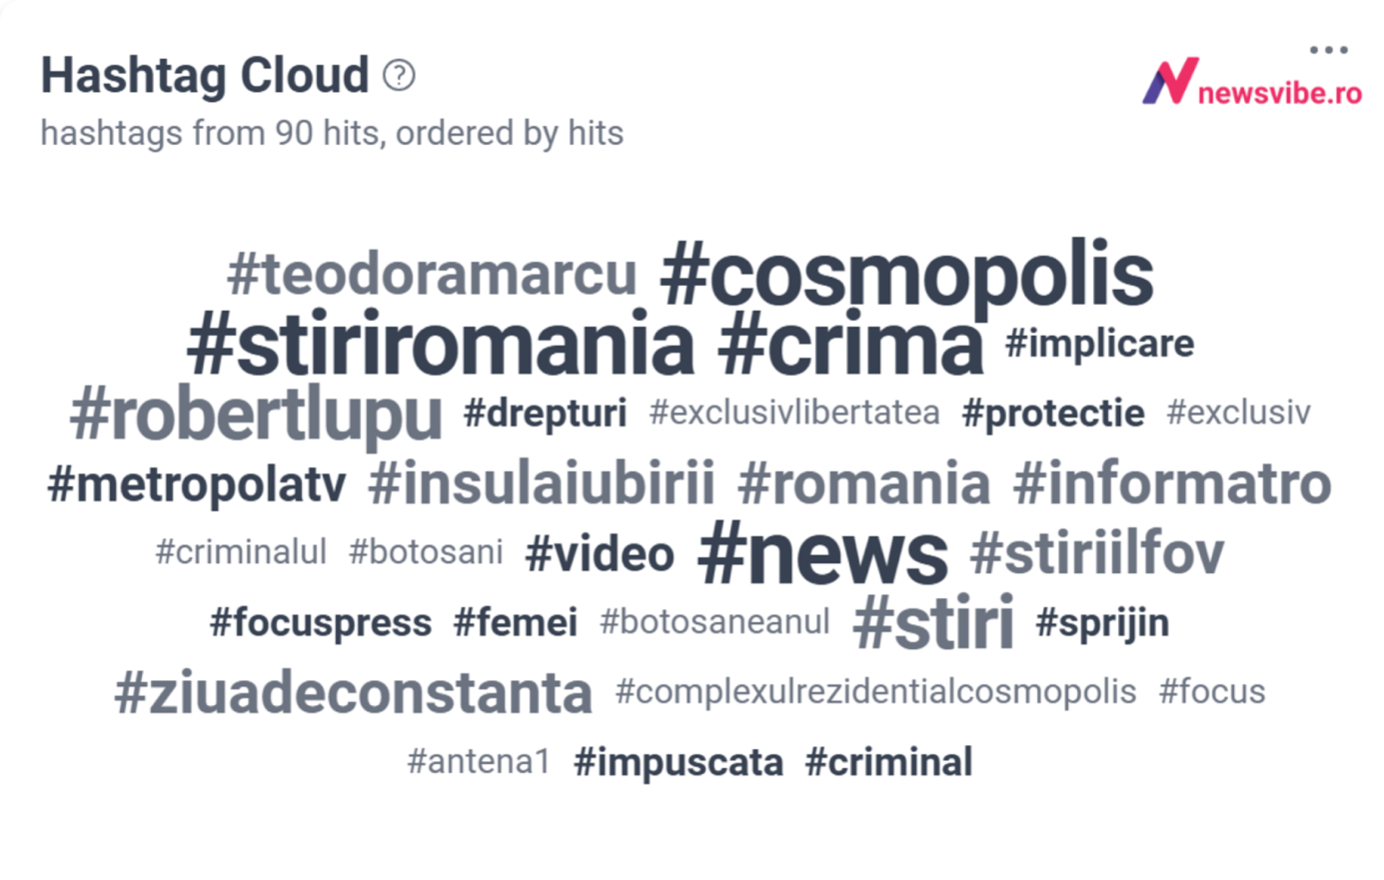The width and height of the screenshot is (1384, 880).
Task: Click the #stiriilfov hashtag
Action: [1097, 553]
